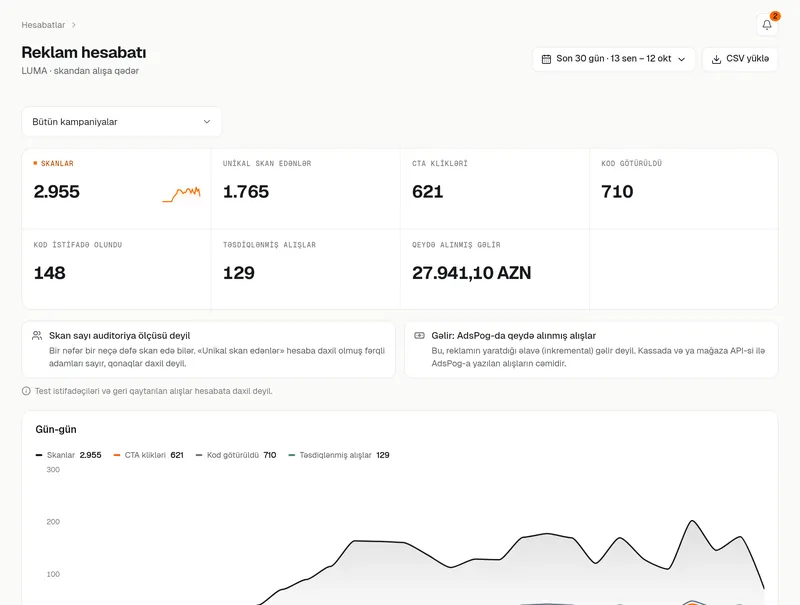This screenshot has height=605, width=800.
Task: Select the Kod istifadə olundu card
Action: [116, 269]
